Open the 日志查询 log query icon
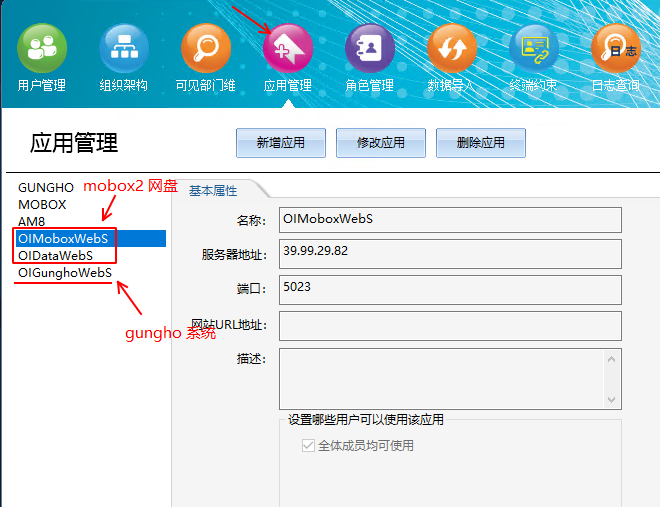This screenshot has height=507, width=660. 615,48
